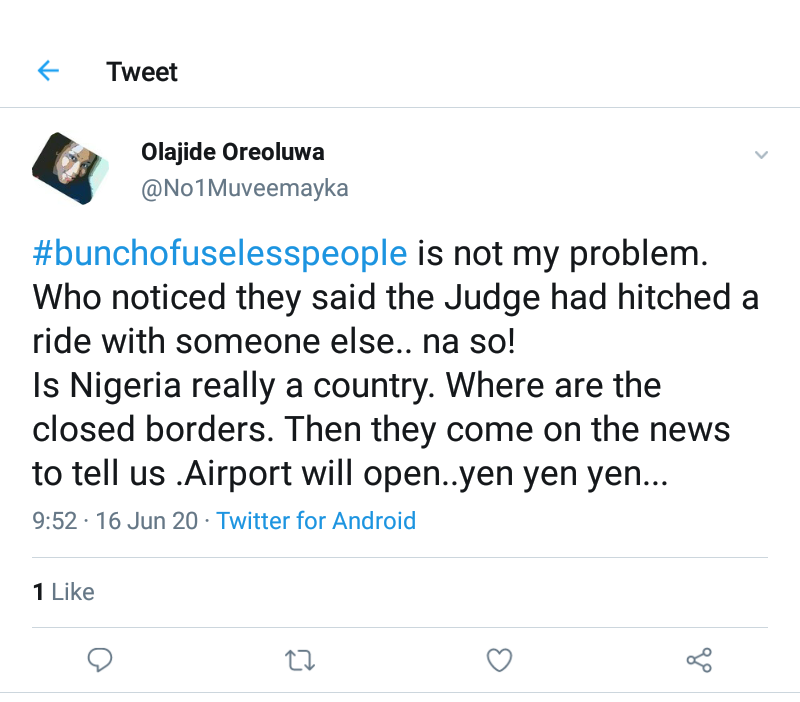Tap the Tweet header title

142,72
